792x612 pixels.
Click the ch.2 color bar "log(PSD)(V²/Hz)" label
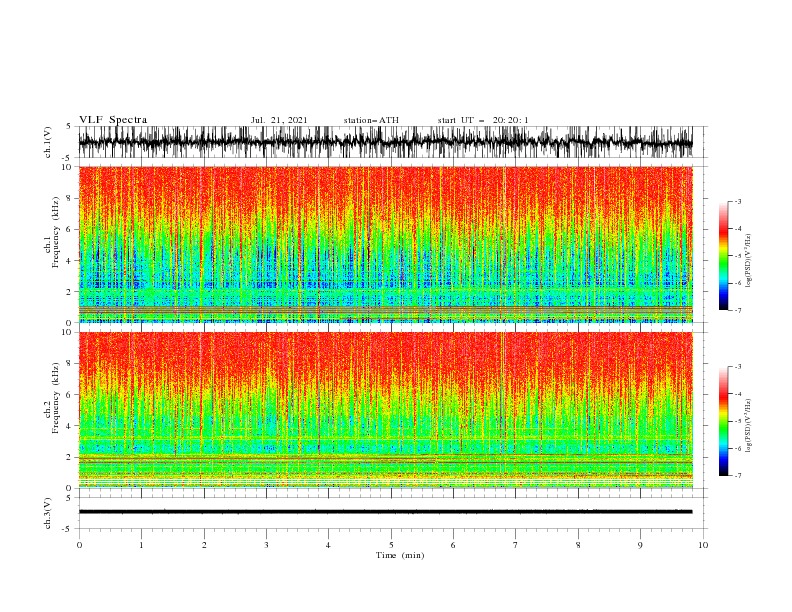click(748, 426)
